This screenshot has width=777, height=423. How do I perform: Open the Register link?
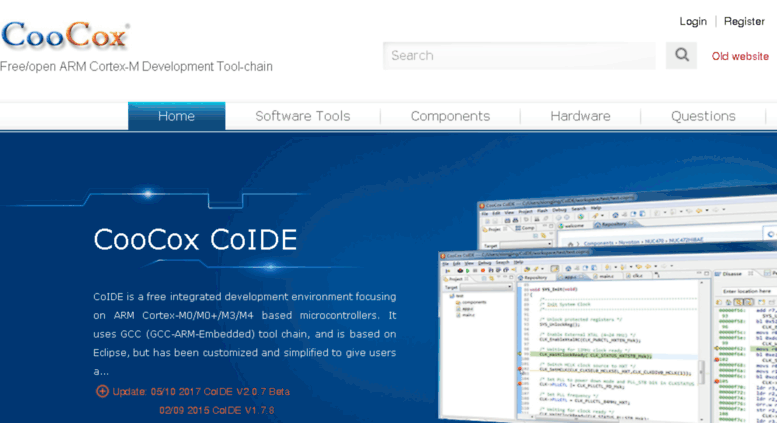(744, 21)
